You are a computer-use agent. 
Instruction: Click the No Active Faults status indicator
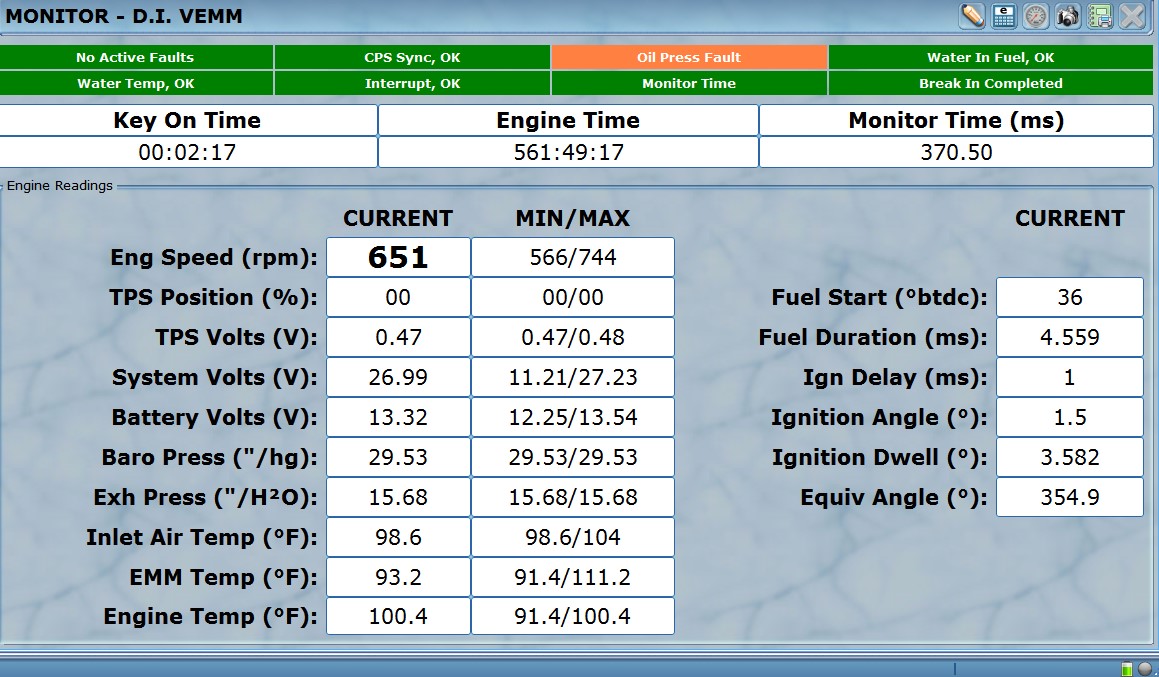(135, 58)
